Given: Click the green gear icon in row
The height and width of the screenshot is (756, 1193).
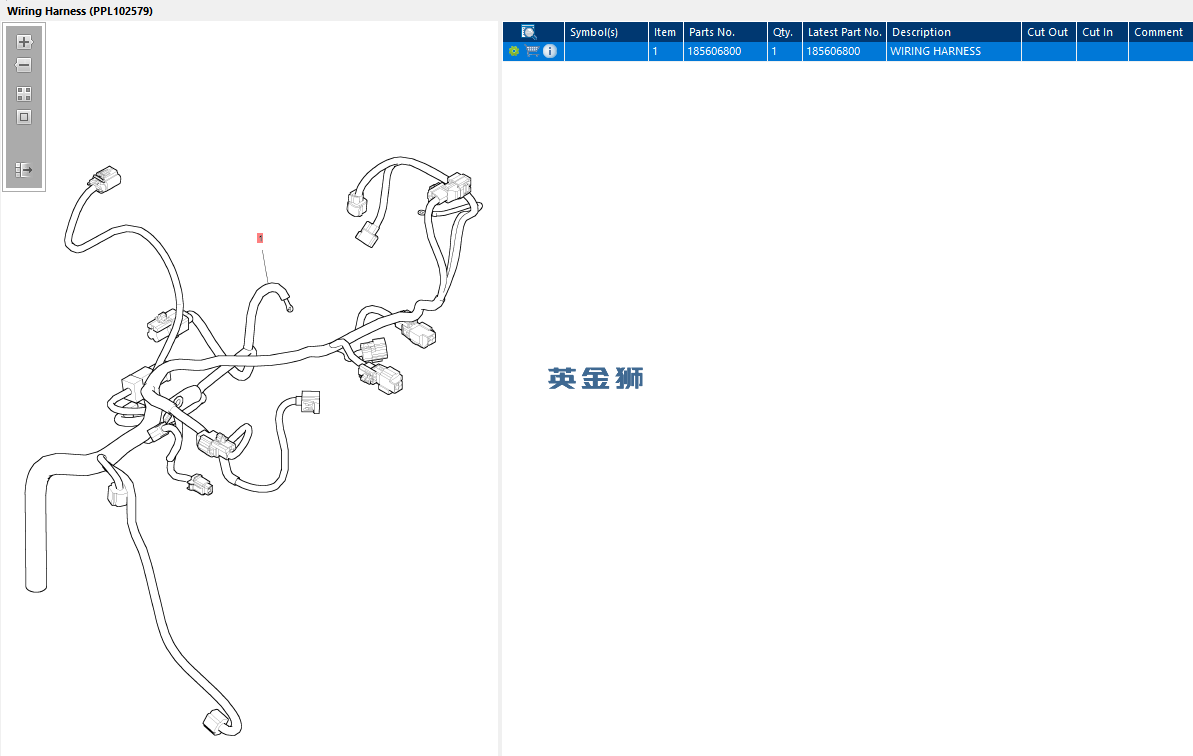Looking at the screenshot, I should (514, 51).
